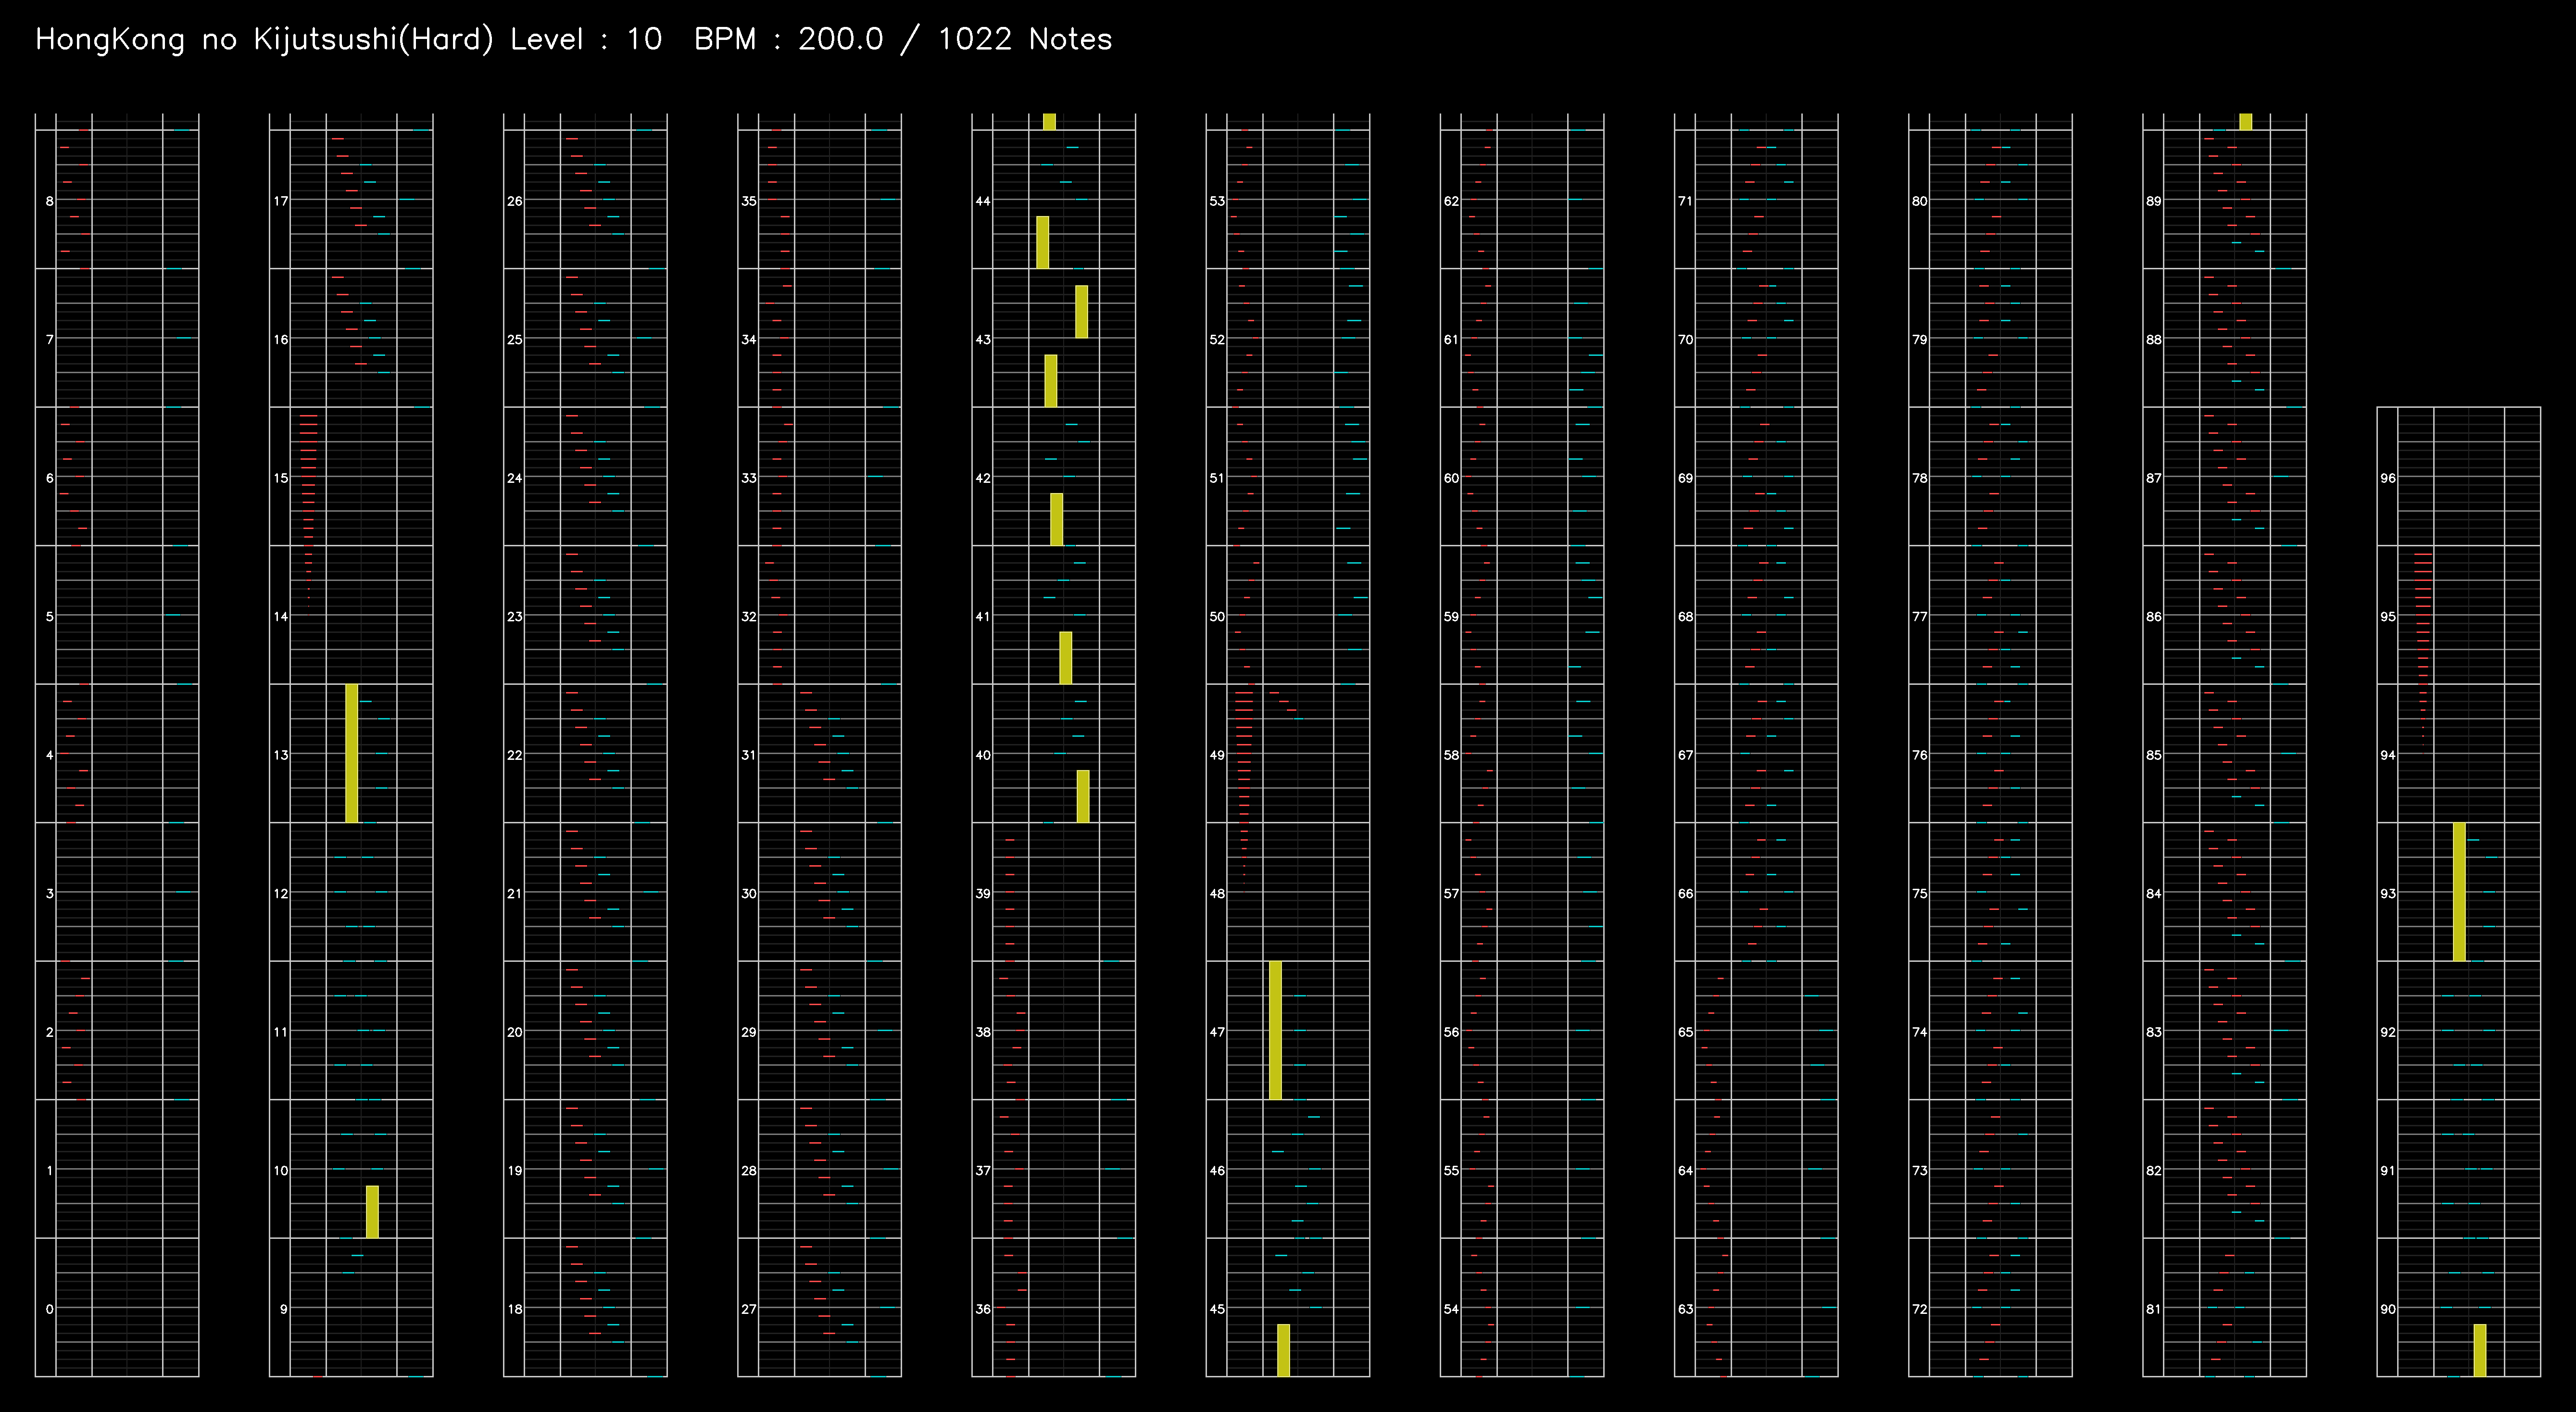Select the long yellow hold note in measure 47
This screenshot has width=2576, height=1412.
1275,1030
